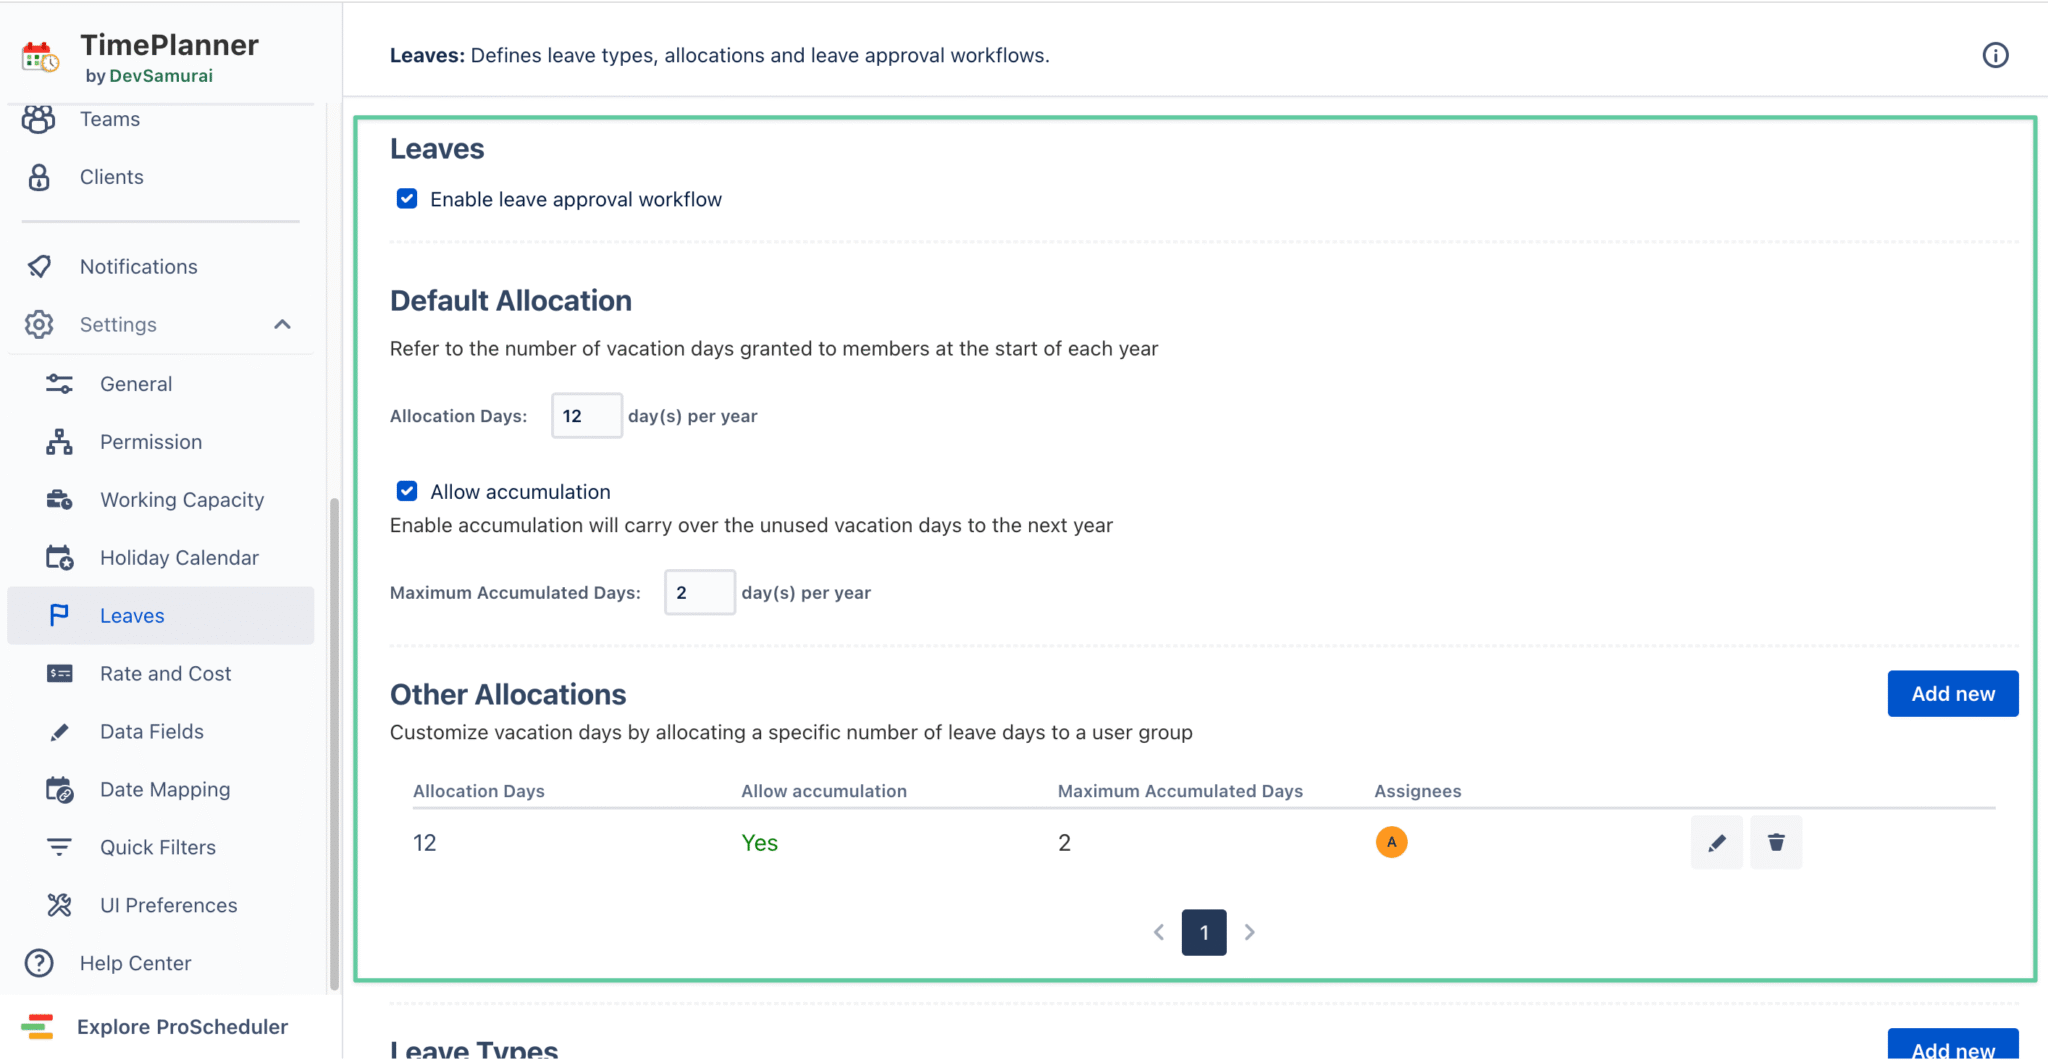Viewport: 2048px width, 1060px height.
Task: Focus the Allocation Days input field
Action: coord(587,416)
